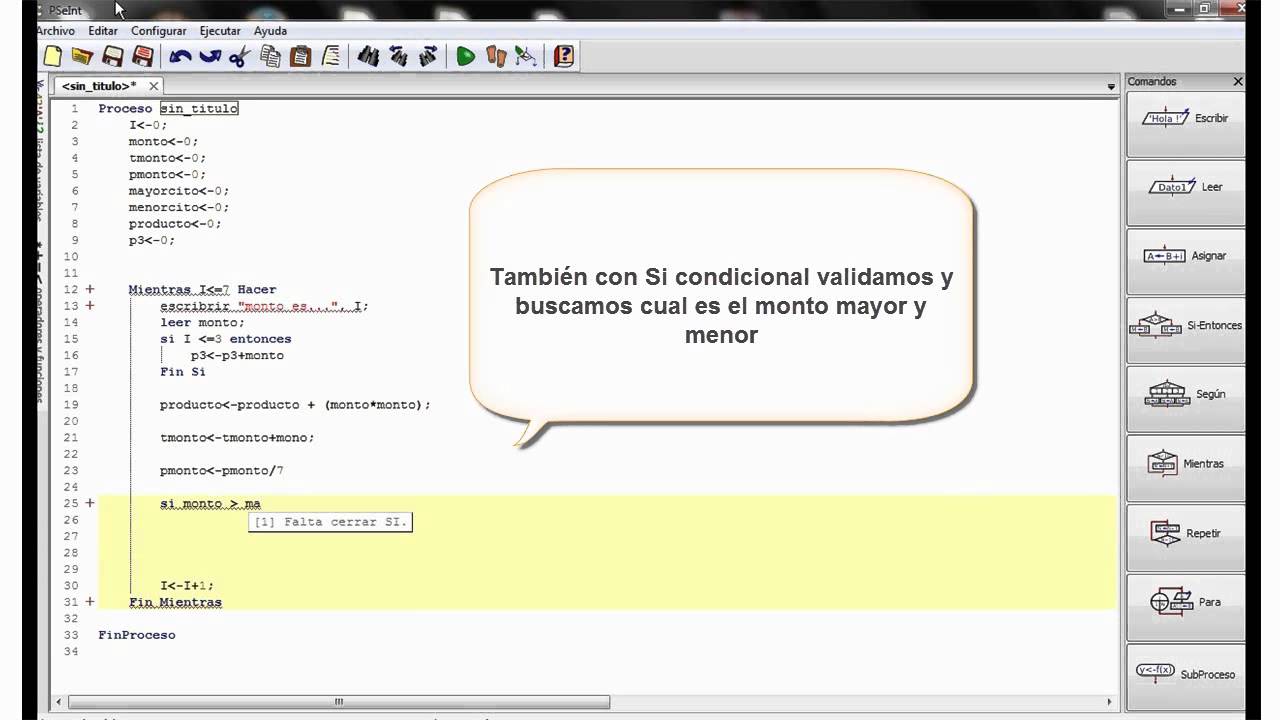Cut selection with the scissors icon
Viewport: 1280px width, 720px height.
pos(239,56)
